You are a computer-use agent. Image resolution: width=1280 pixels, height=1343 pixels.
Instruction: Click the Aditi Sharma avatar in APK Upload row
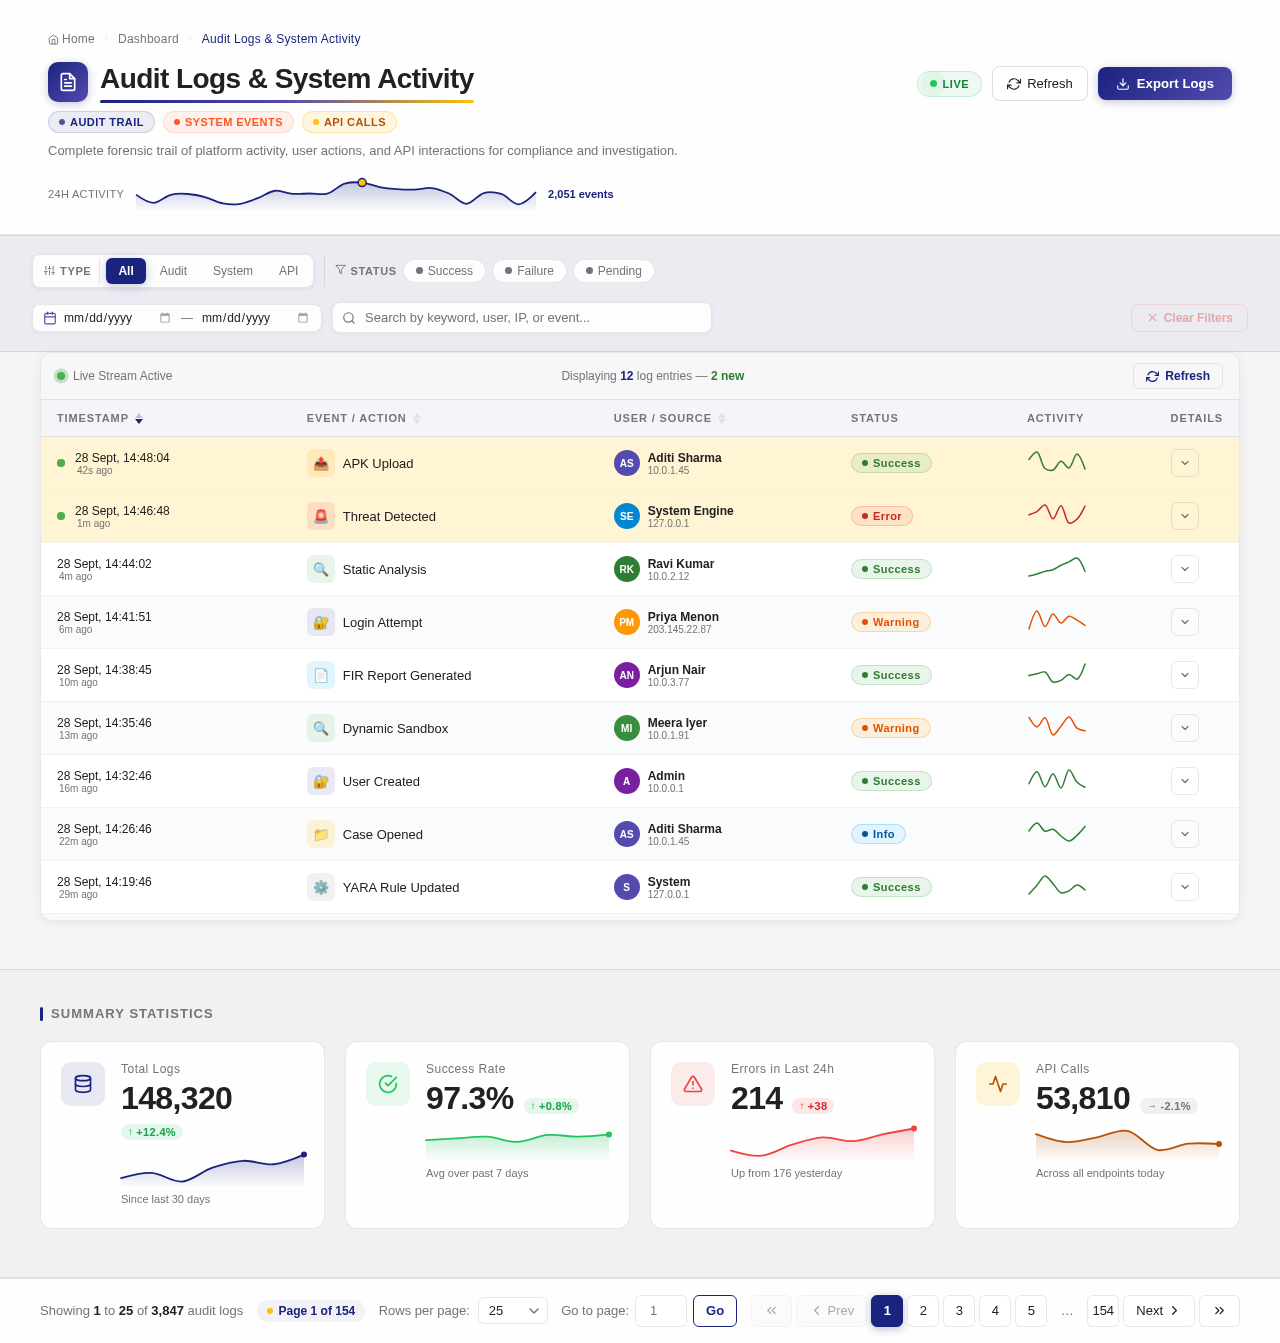coord(627,463)
